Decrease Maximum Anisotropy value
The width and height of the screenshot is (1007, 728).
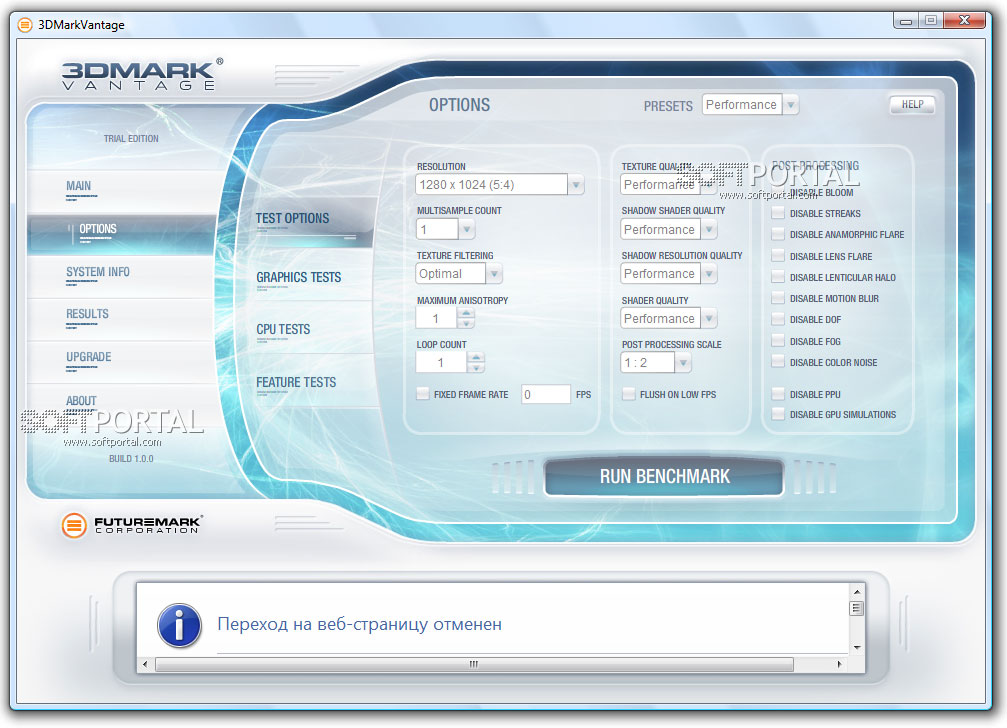coord(467,324)
